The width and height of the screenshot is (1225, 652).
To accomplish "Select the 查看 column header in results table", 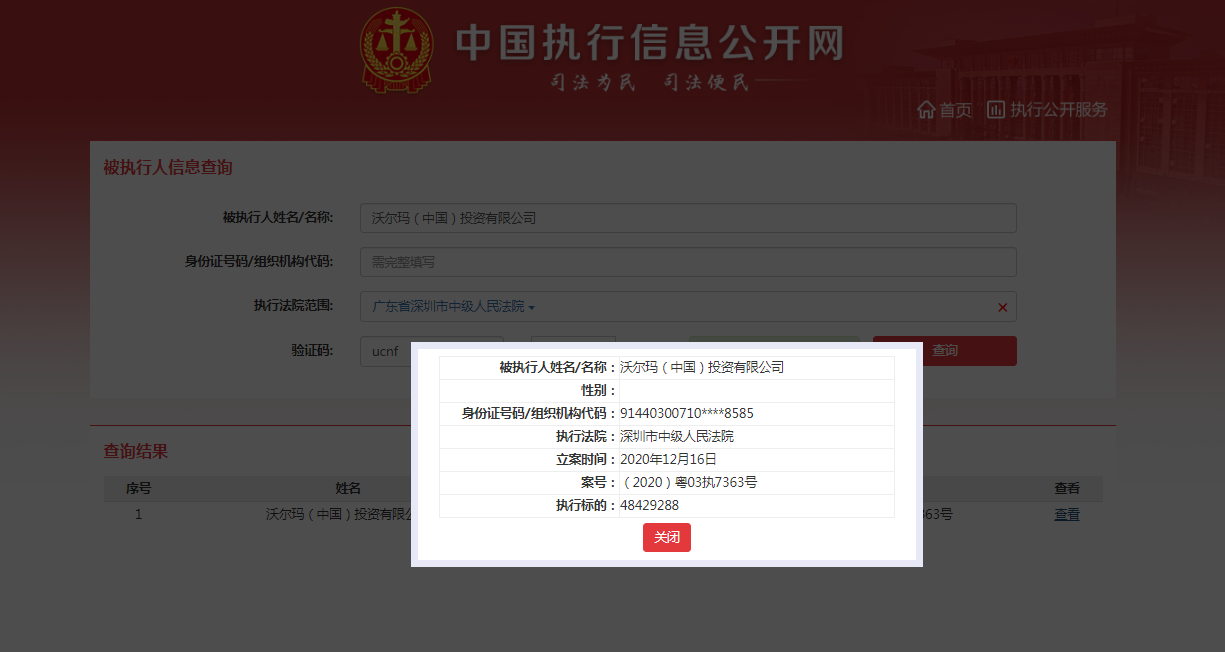I will point(1067,489).
